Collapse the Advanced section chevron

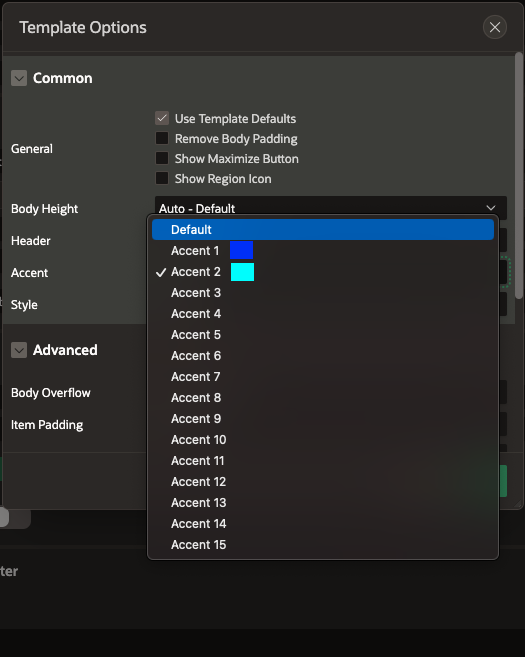tap(19, 350)
